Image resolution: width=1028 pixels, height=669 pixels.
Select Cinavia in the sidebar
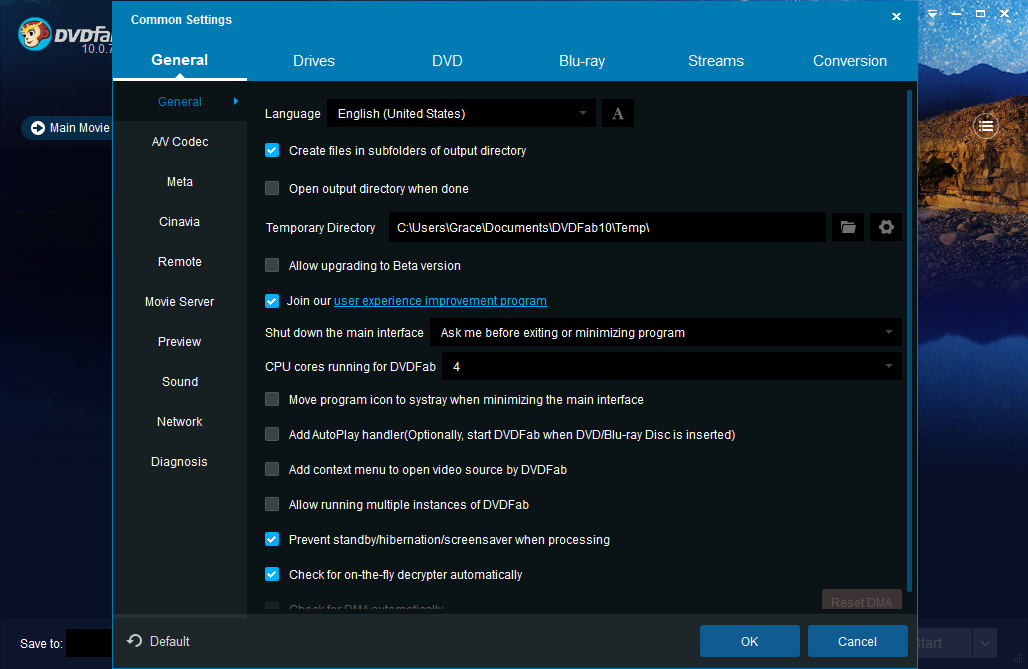tap(180, 222)
